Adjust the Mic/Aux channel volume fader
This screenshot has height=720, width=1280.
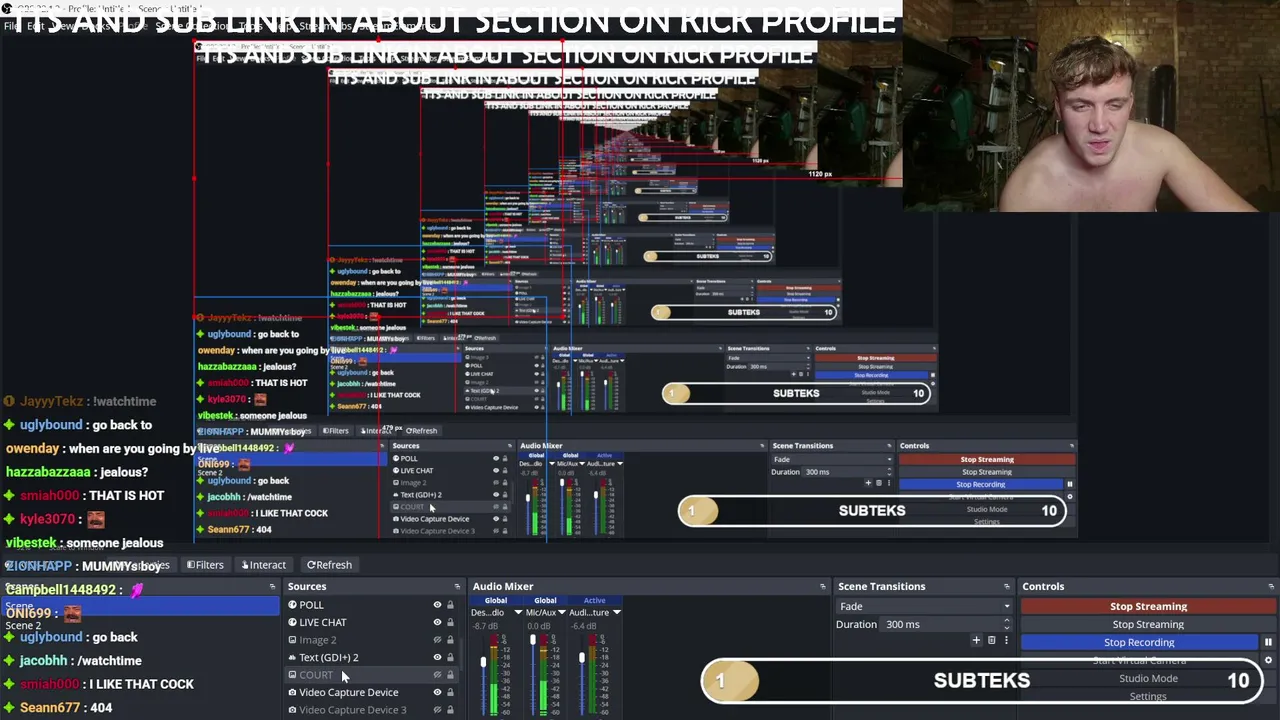tap(531, 639)
